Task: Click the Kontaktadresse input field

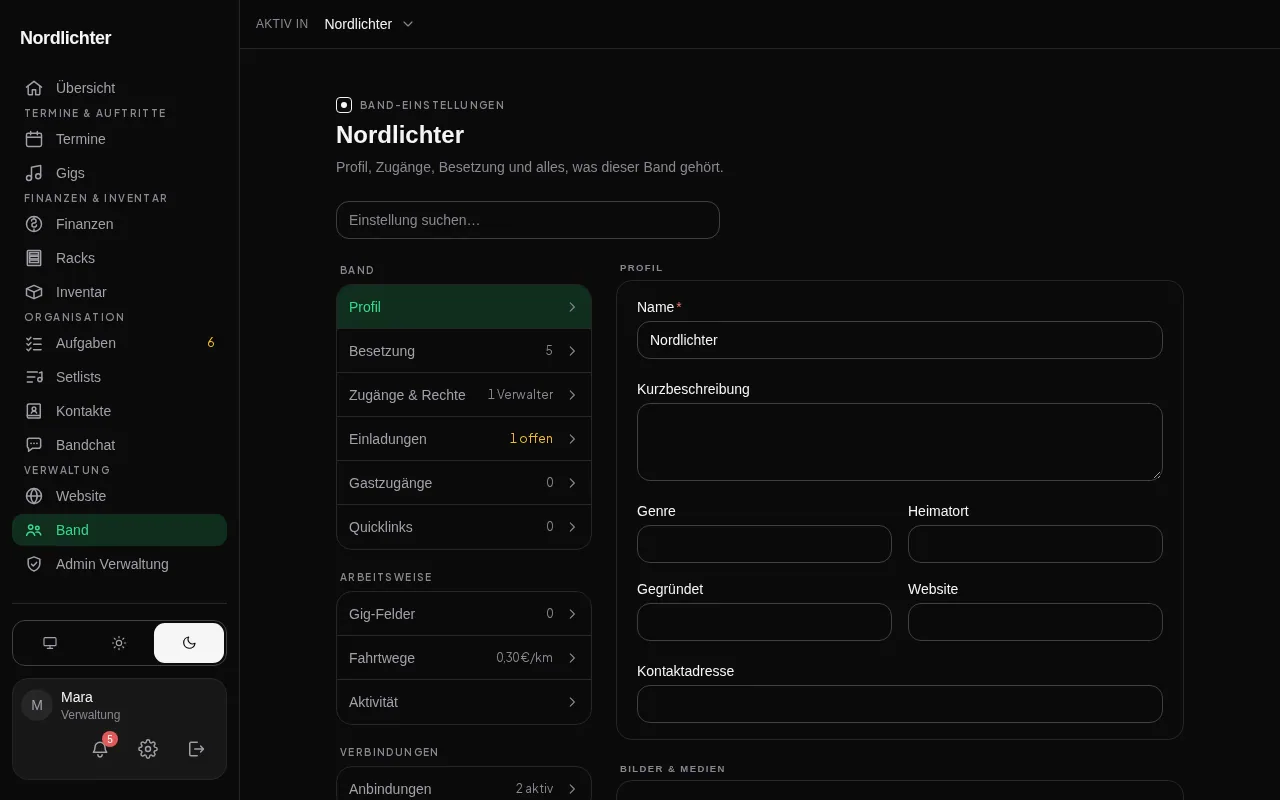Action: point(900,704)
